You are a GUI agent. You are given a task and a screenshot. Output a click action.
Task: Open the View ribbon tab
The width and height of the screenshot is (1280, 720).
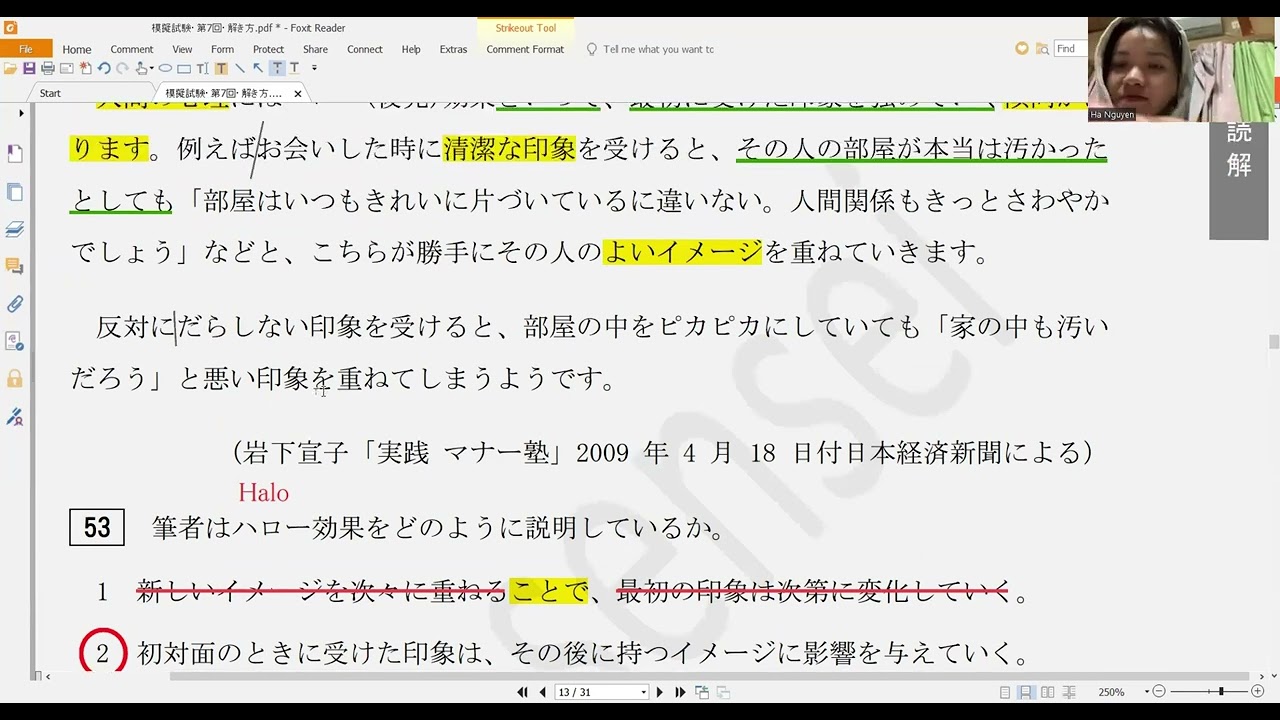tap(182, 49)
